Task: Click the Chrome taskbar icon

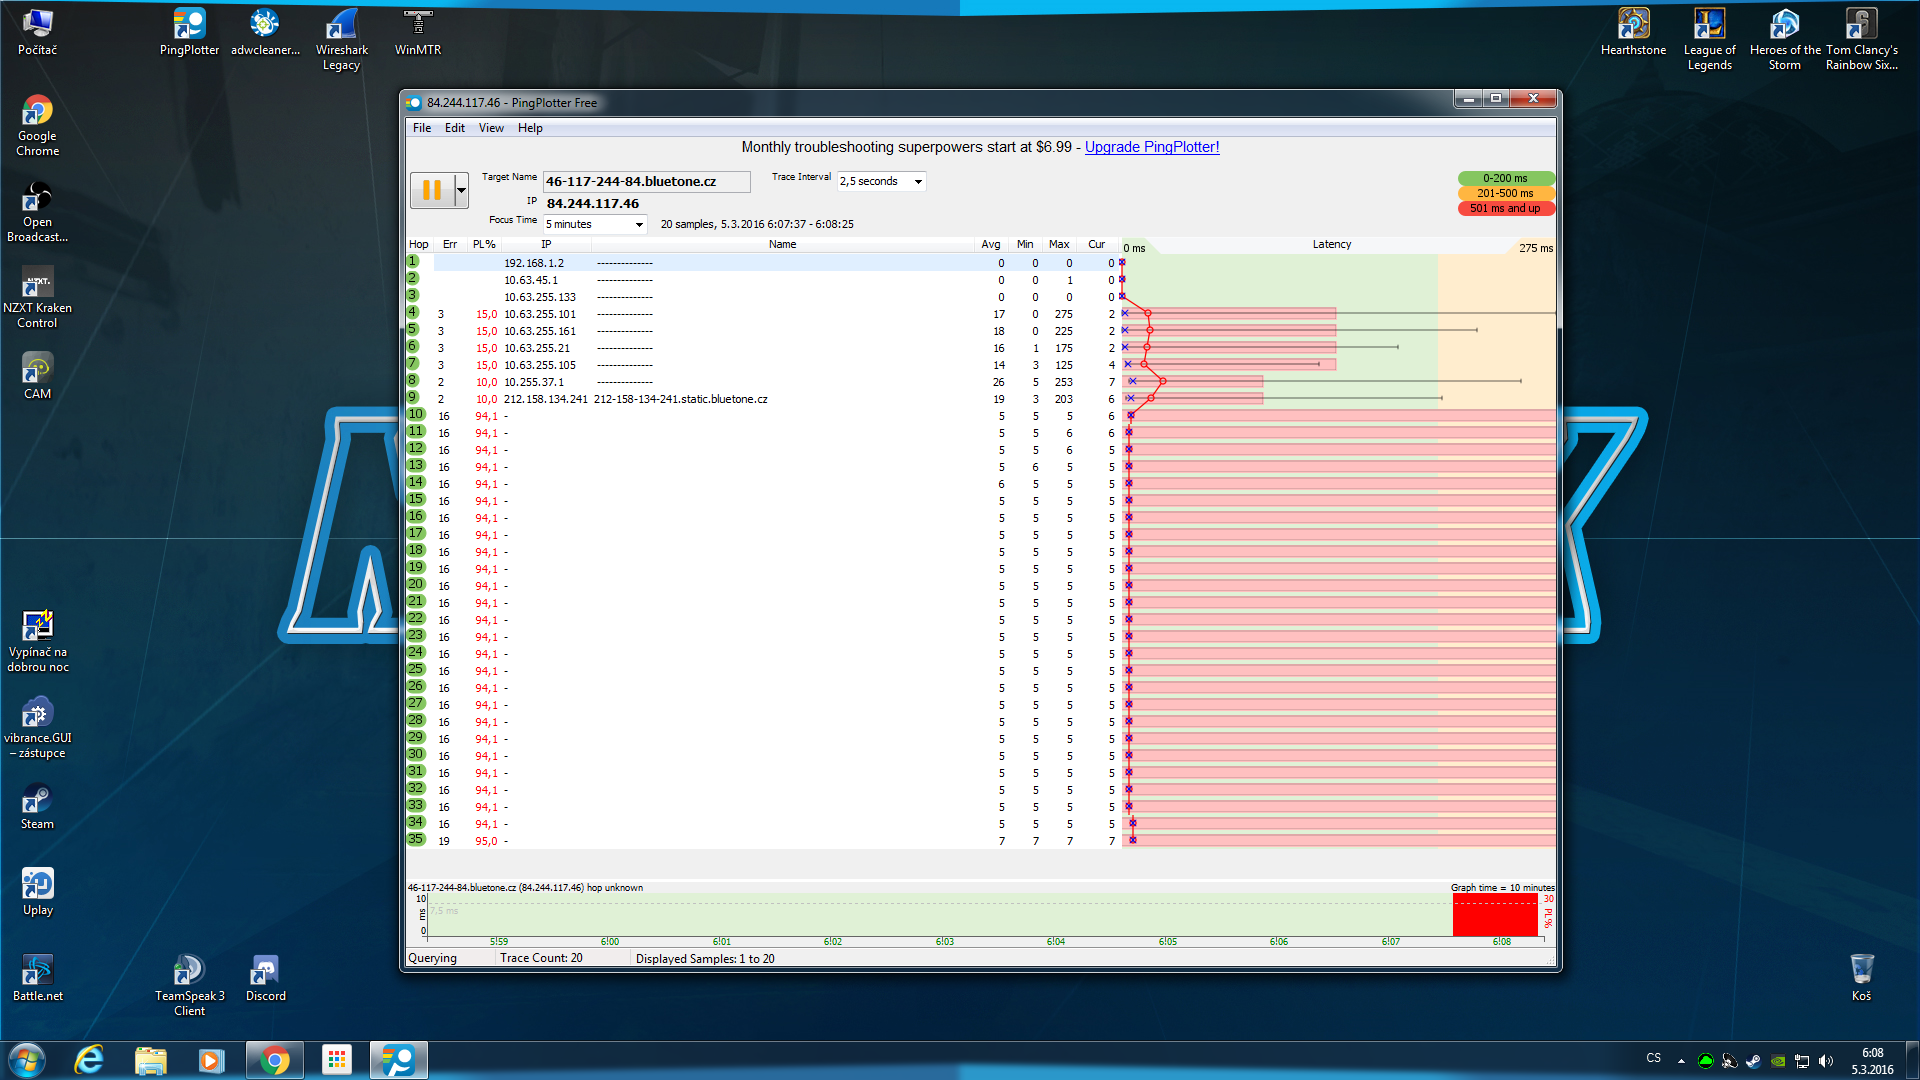Action: coord(274,1060)
